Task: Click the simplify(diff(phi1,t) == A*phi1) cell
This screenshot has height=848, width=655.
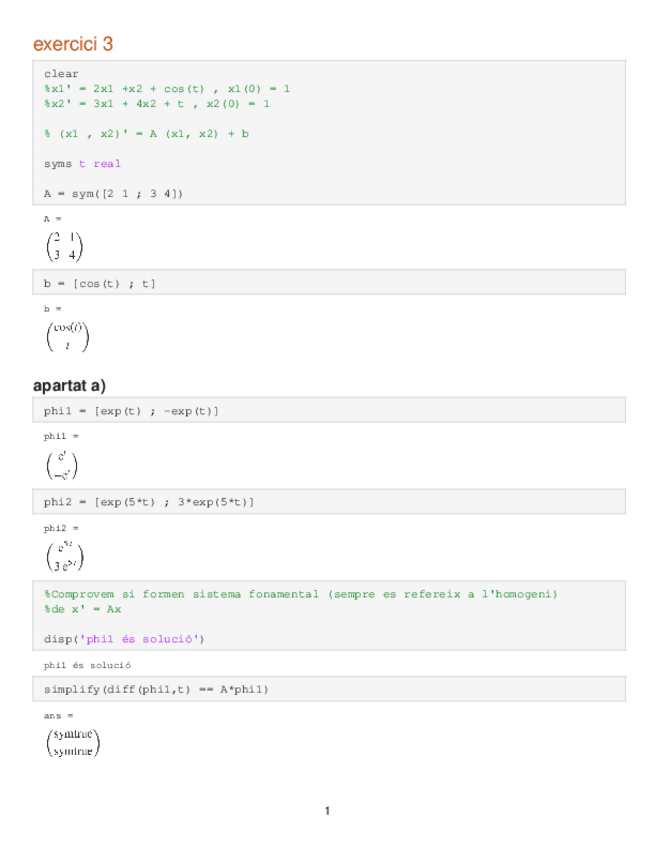Action: (156, 690)
